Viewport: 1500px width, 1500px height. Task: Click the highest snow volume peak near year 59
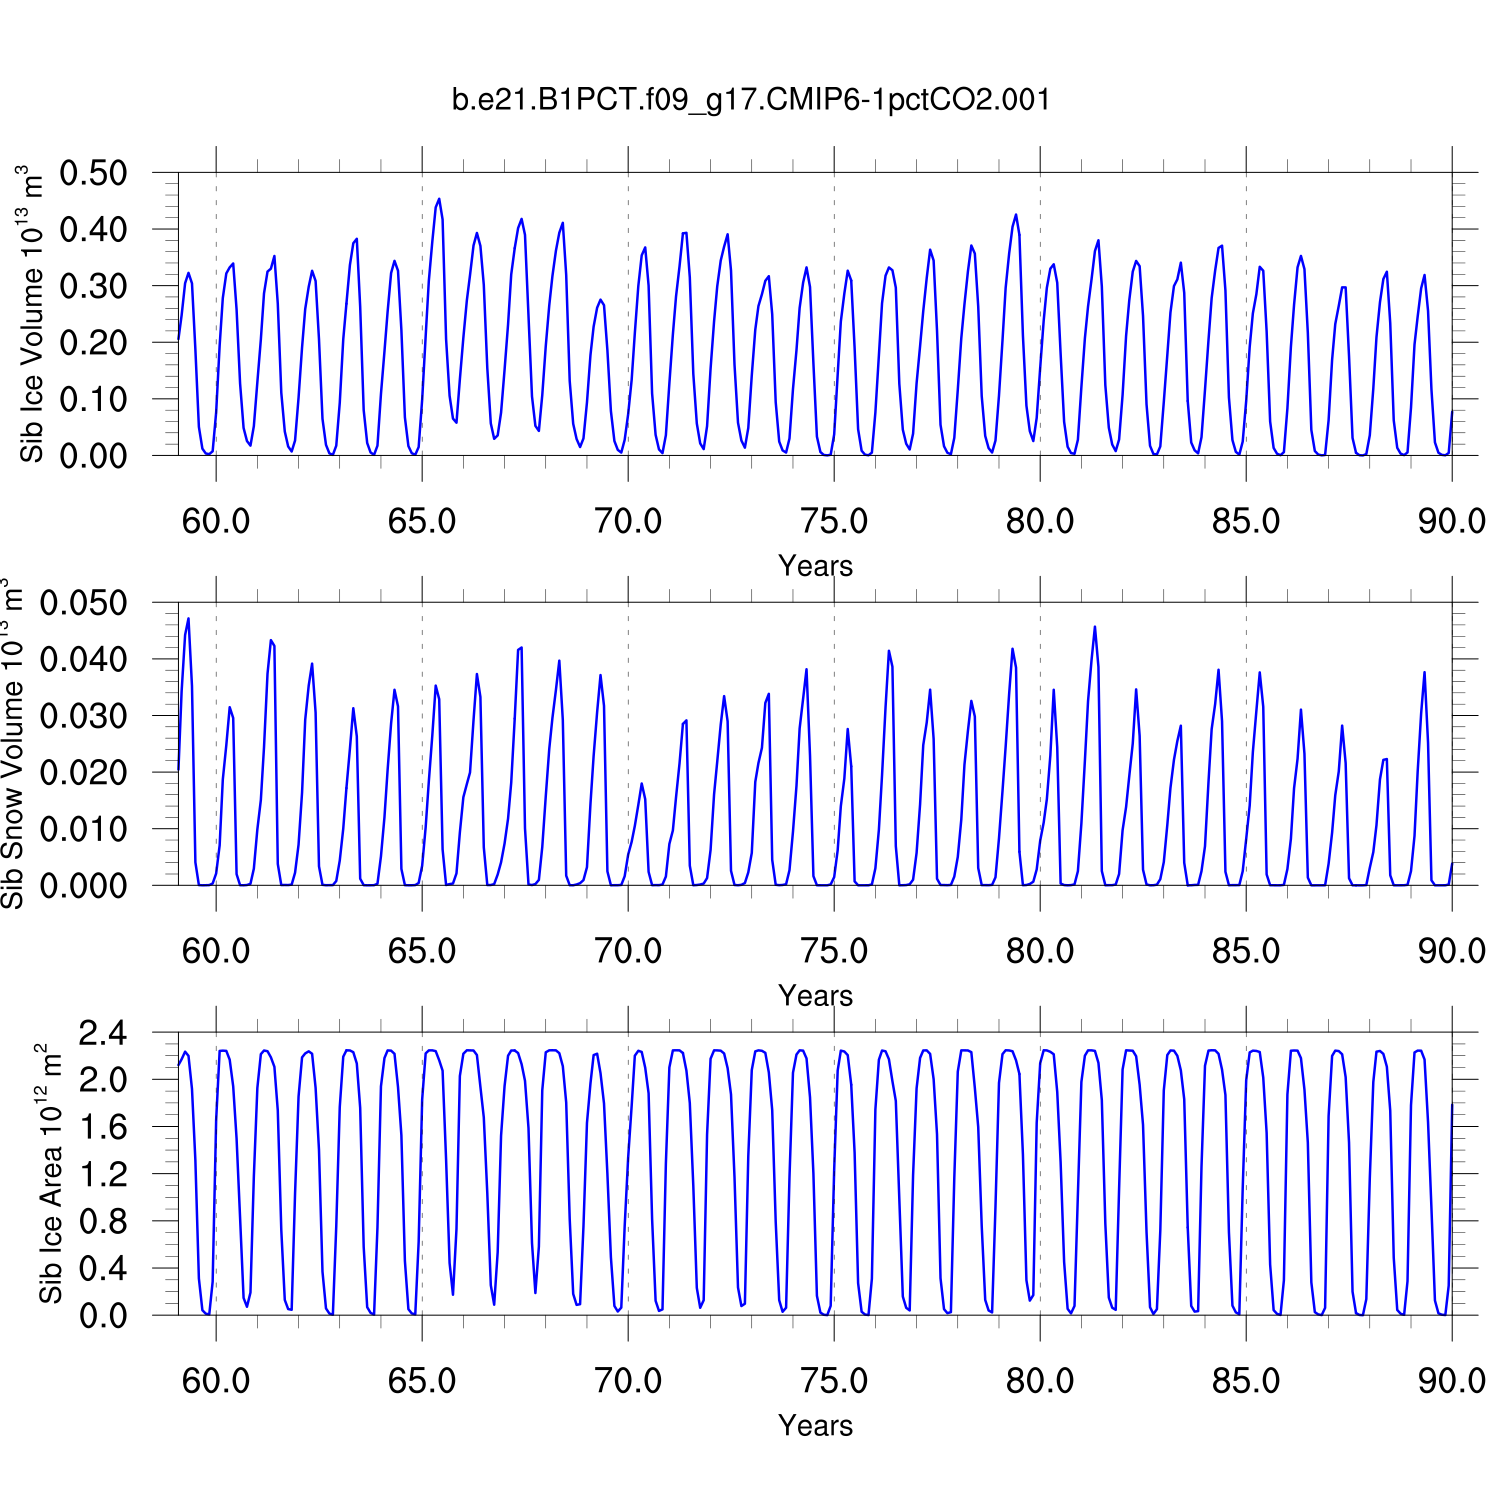188,619
